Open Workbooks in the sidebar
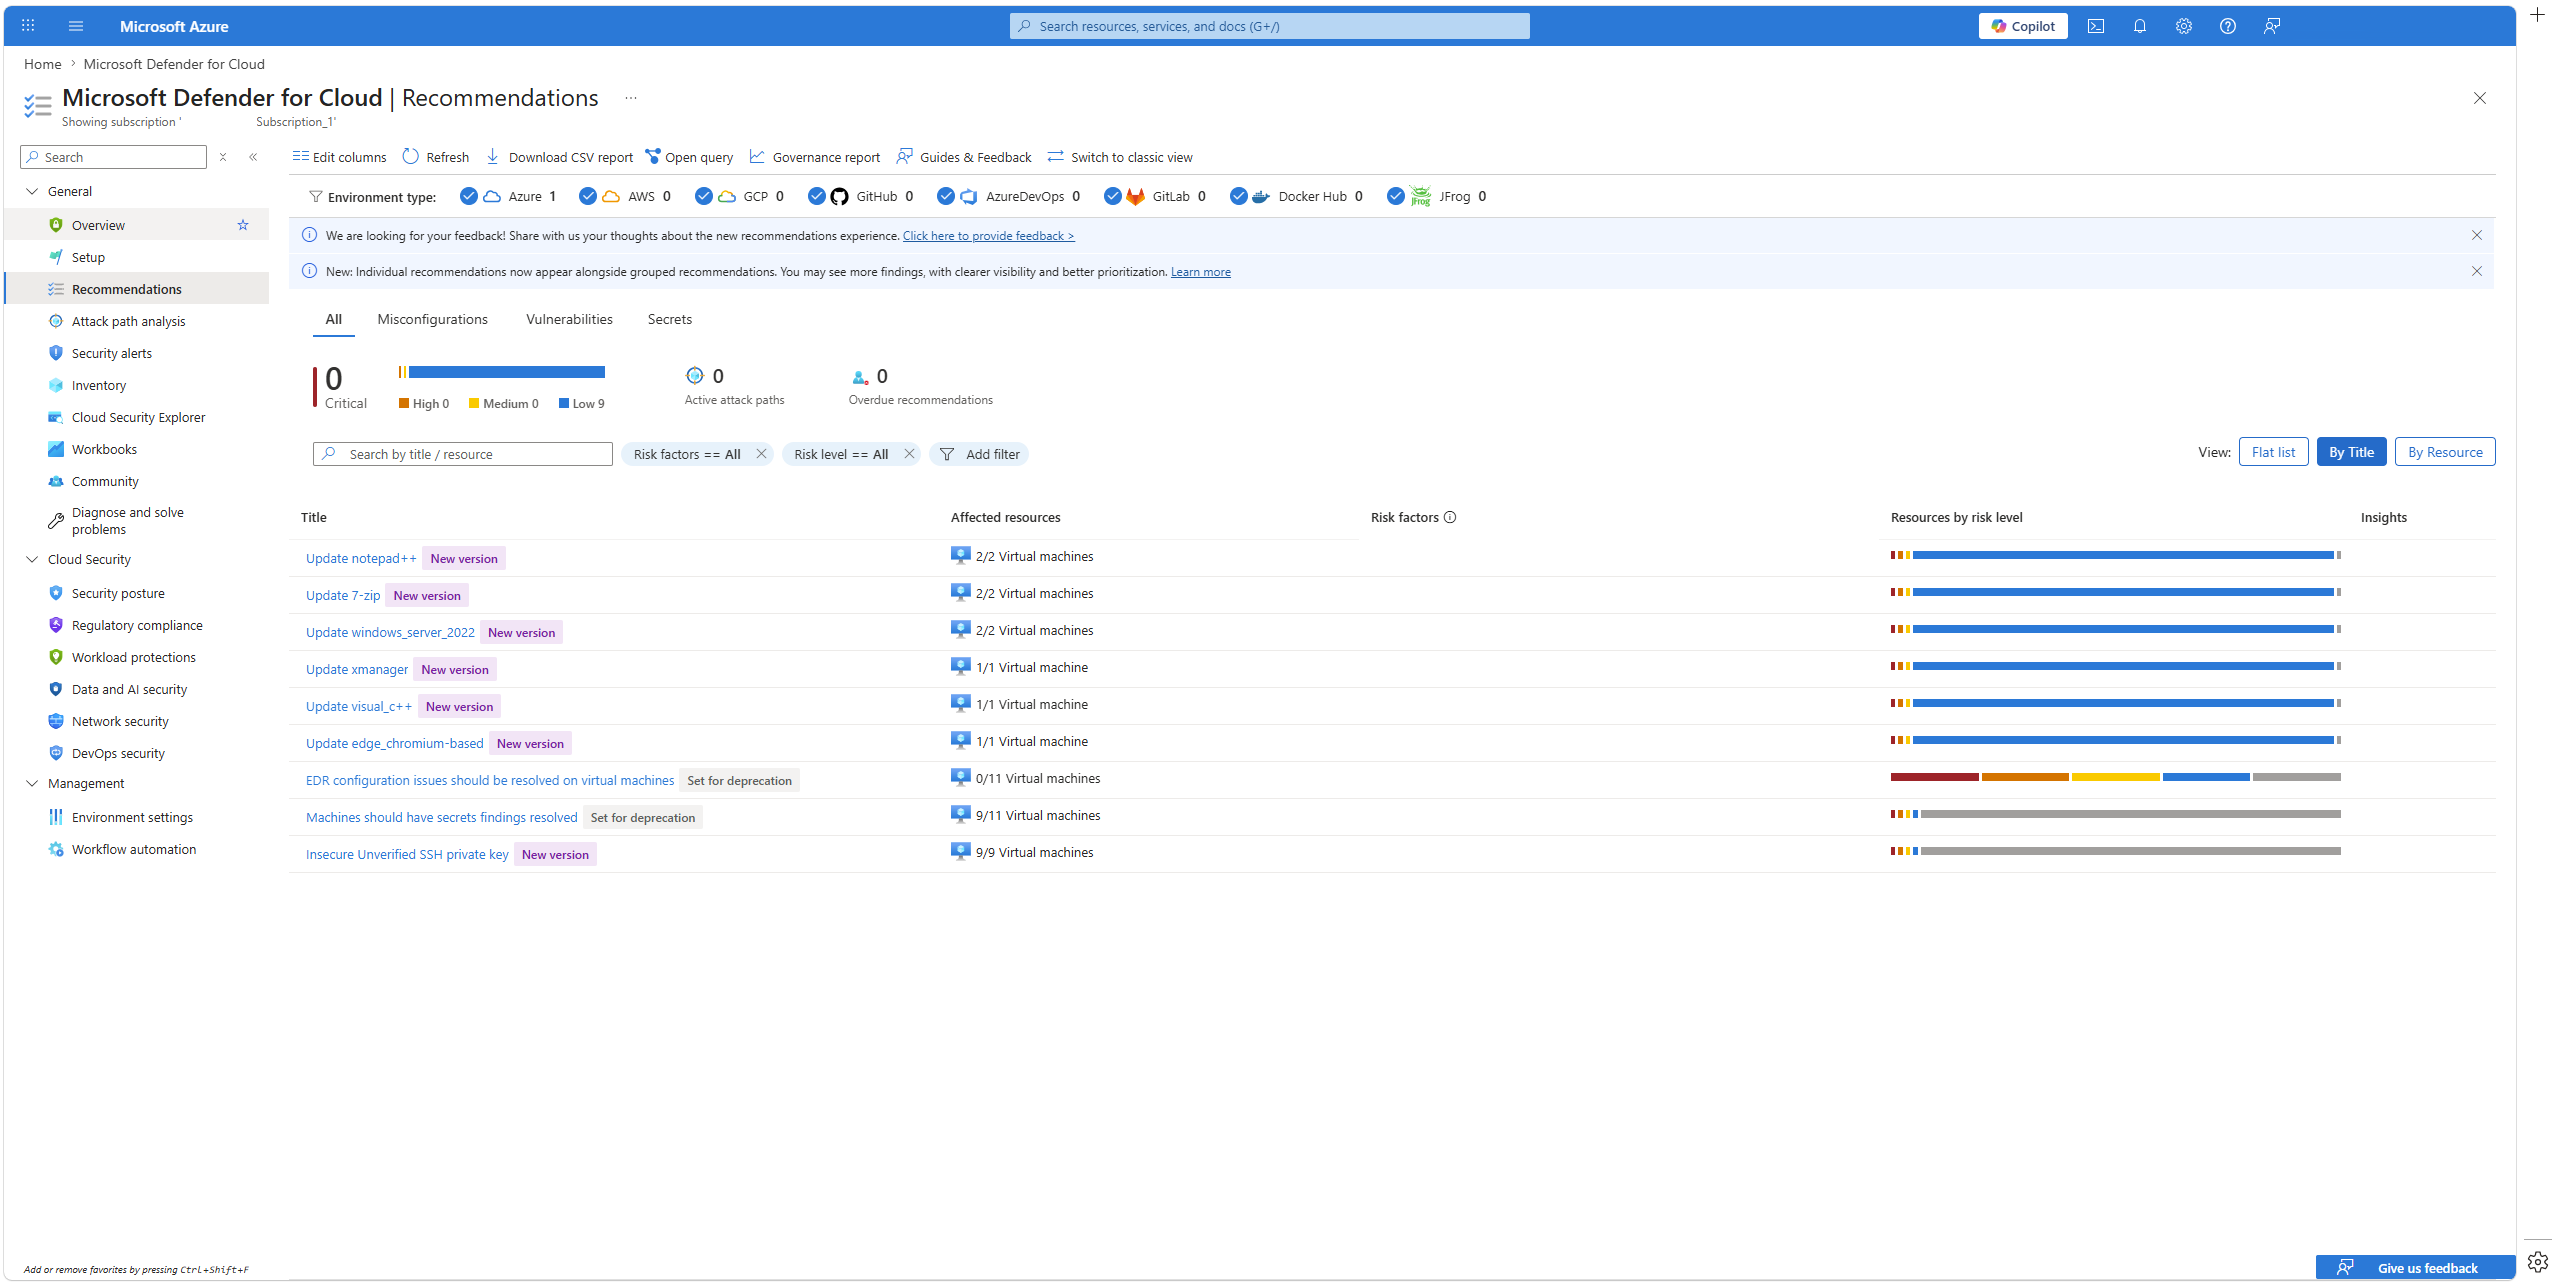 (104, 449)
